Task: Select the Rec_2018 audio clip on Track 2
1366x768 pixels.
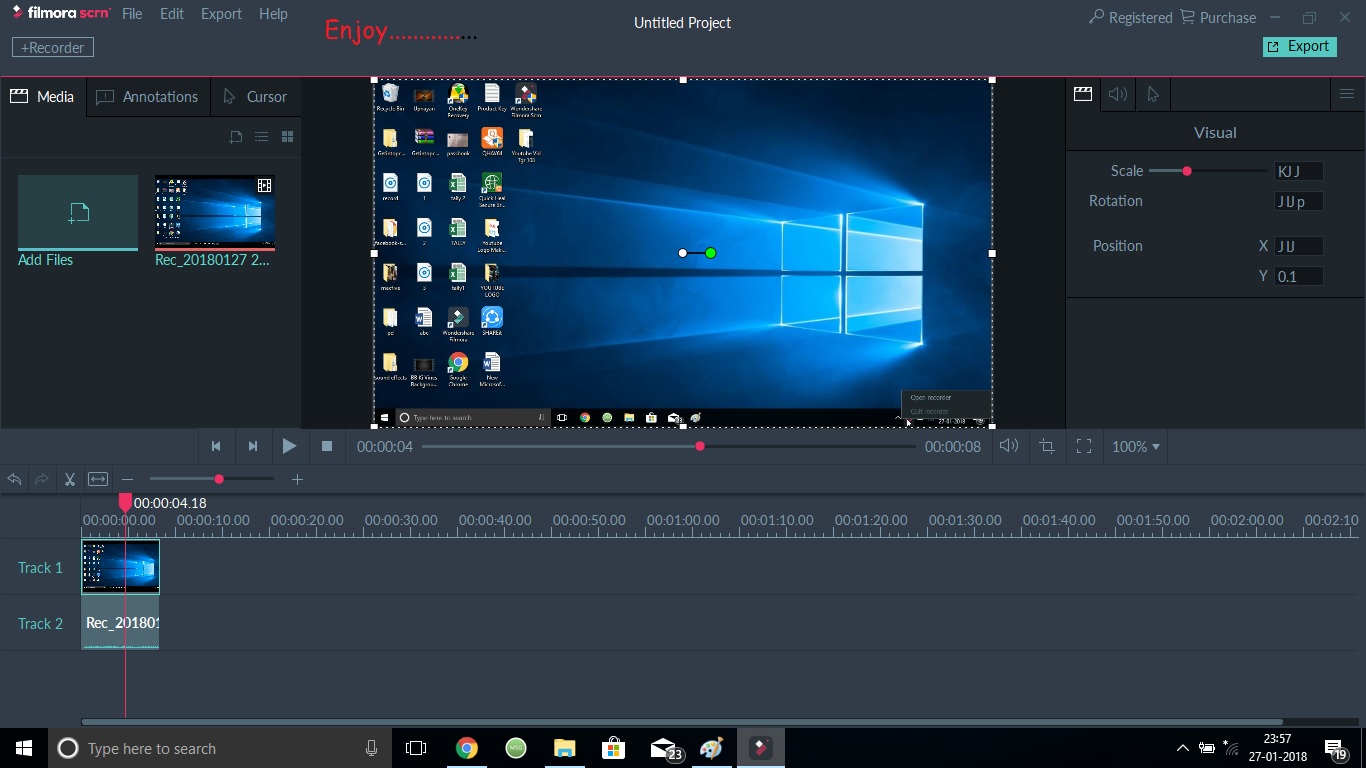Action: 120,623
